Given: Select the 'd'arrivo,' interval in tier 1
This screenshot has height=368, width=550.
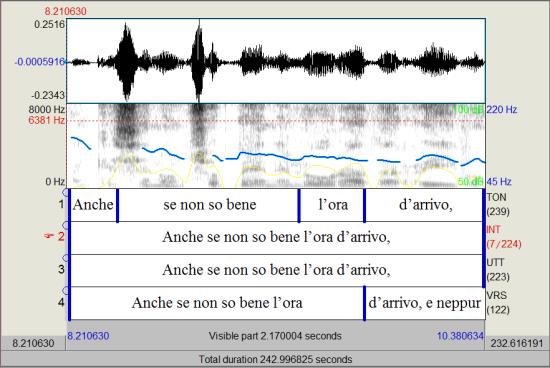Looking at the screenshot, I should [424, 205].
